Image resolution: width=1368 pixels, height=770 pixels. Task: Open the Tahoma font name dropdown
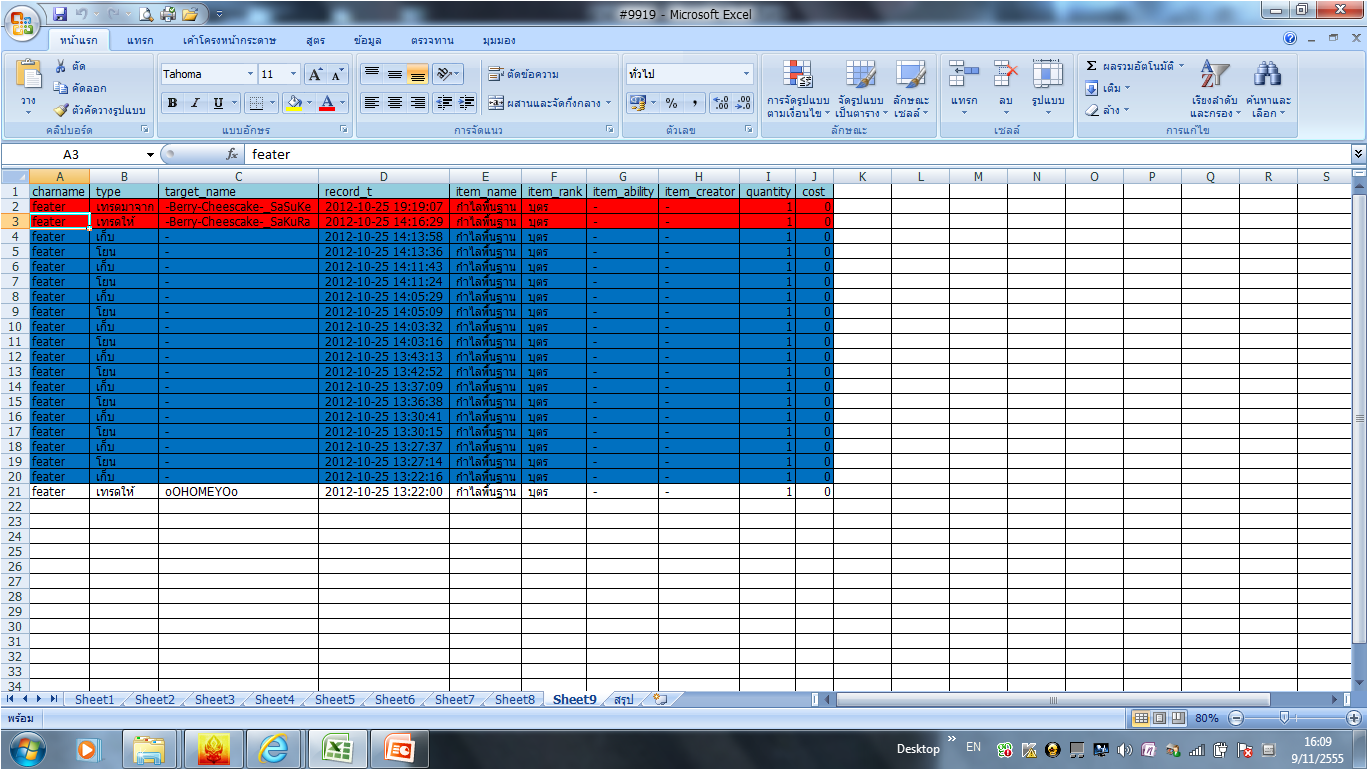(250, 74)
